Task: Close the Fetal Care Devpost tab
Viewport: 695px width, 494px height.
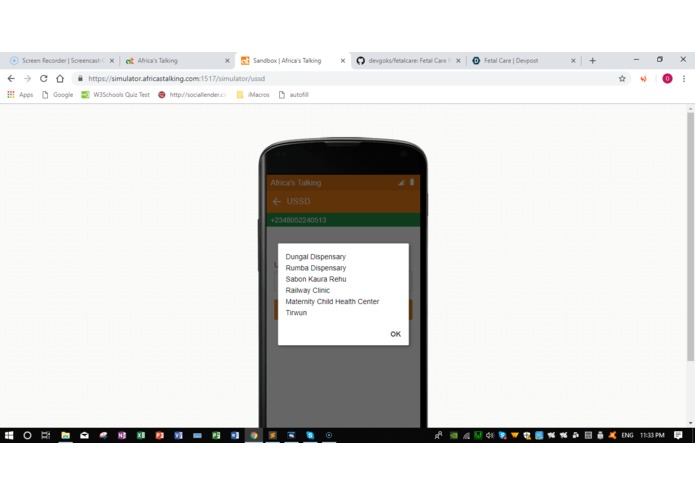Action: point(573,61)
